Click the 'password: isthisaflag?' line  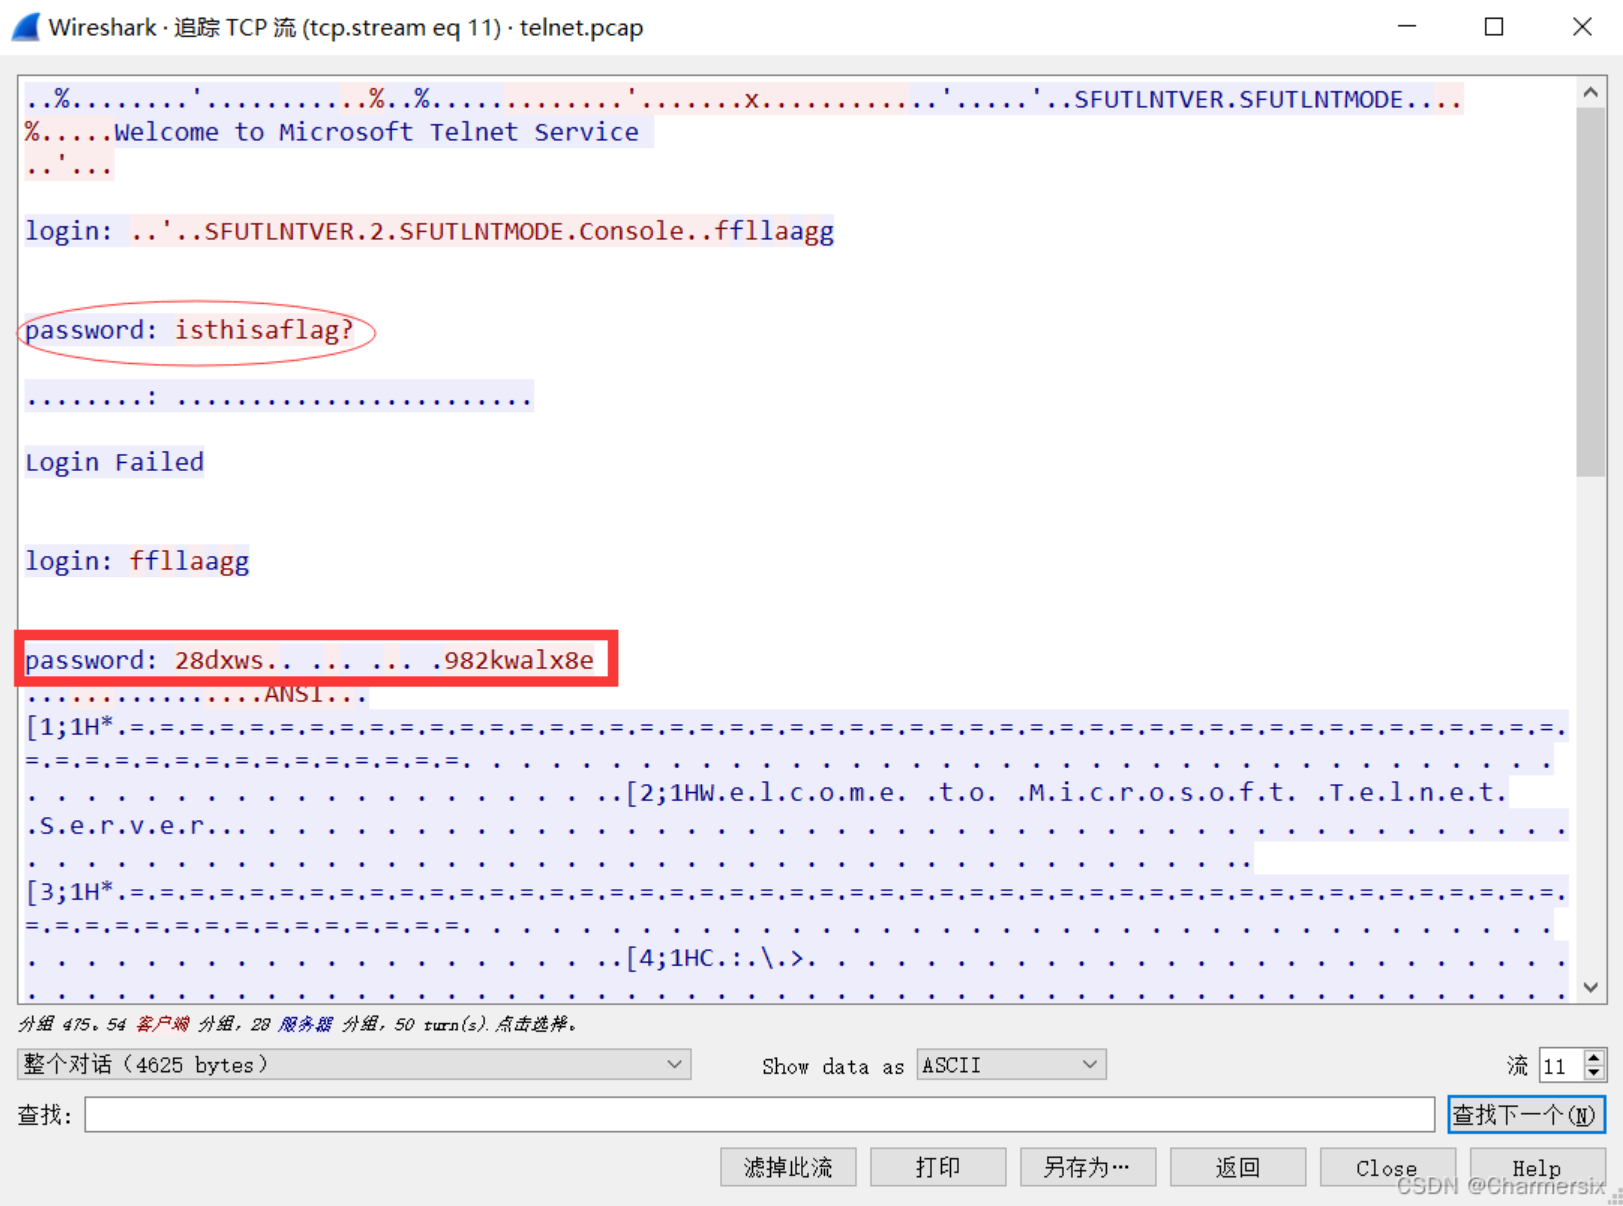pyautogui.click(x=189, y=330)
